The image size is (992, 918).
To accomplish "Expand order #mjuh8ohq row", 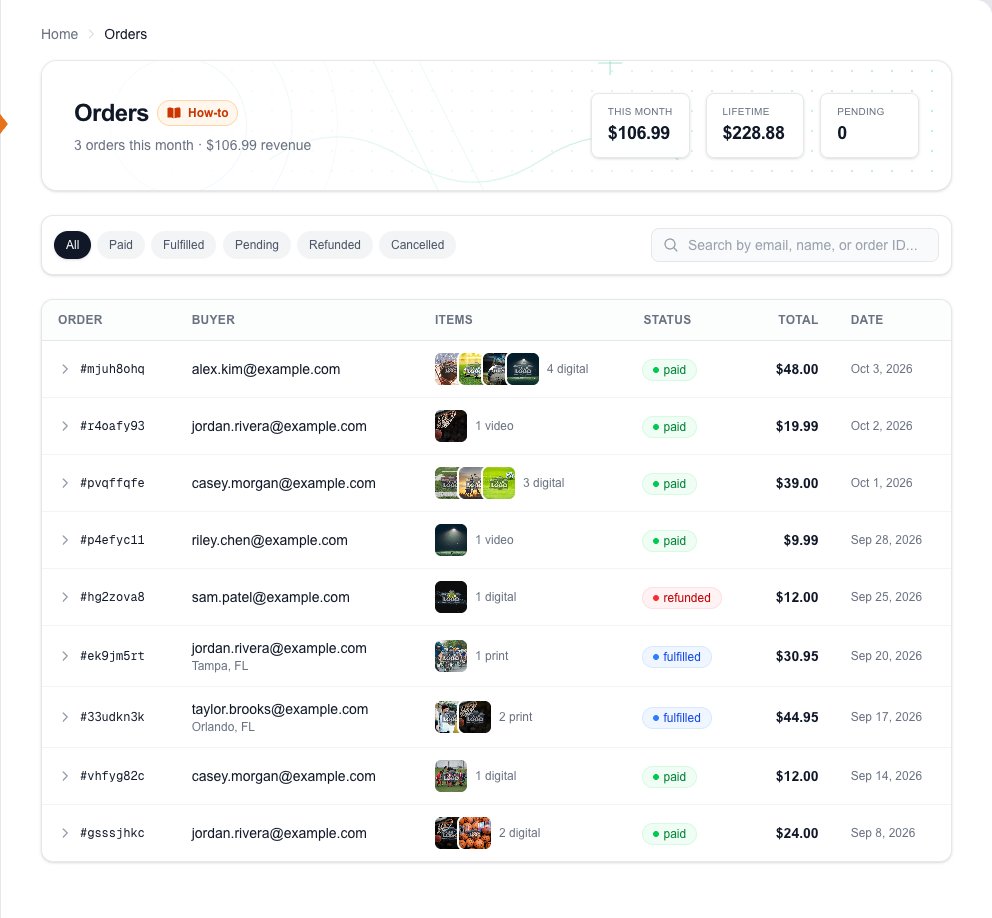I will [x=65, y=369].
